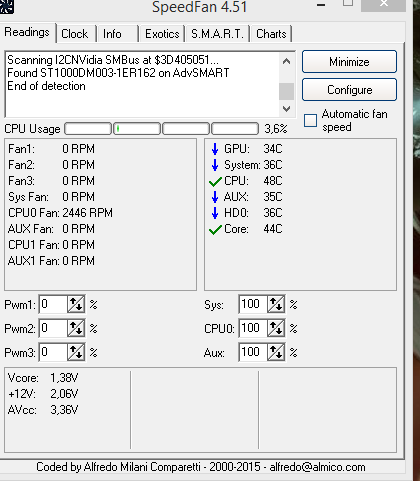Click the 'AUX1 Fan: 0 RPM' reading
The width and height of the screenshot is (420, 481).
tap(51, 261)
